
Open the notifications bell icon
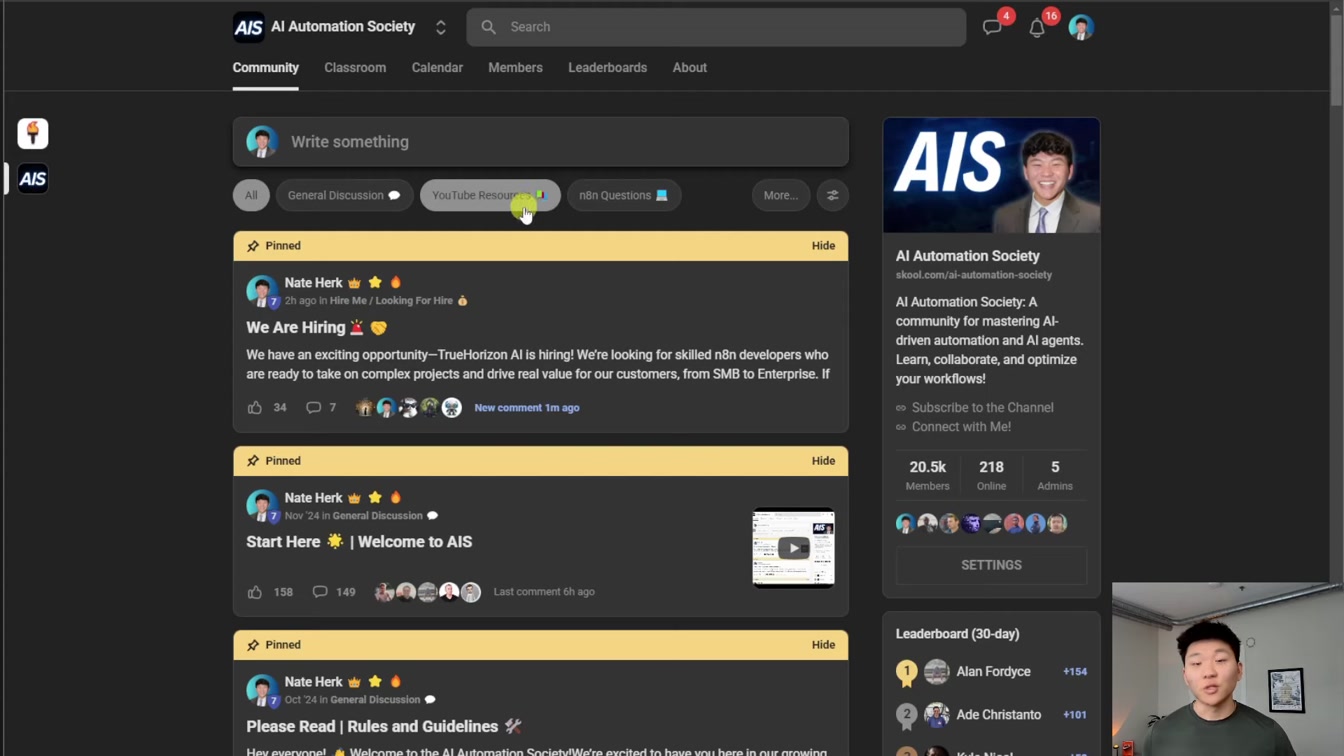coord(1037,28)
